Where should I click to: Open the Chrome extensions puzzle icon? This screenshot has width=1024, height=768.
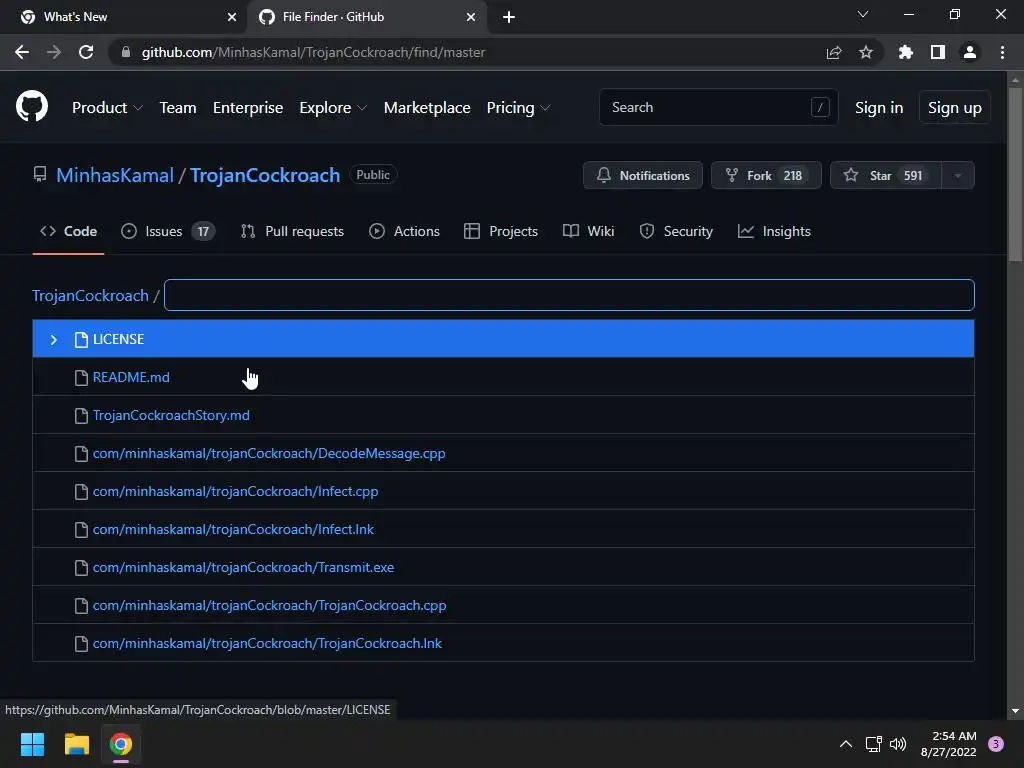click(906, 52)
